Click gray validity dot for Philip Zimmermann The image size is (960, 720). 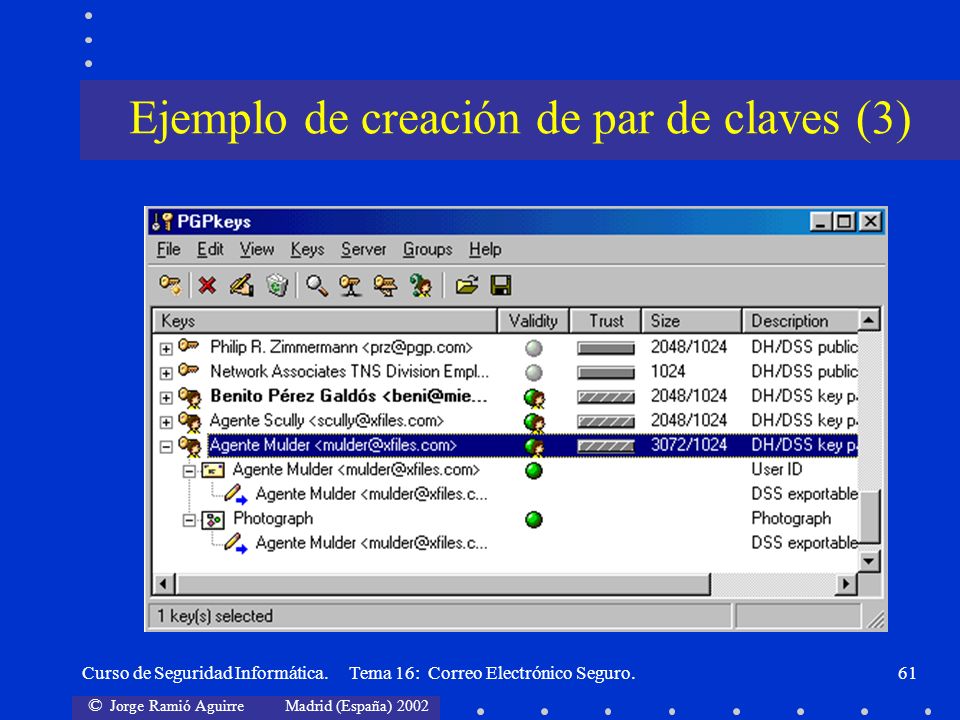pyautogui.click(x=534, y=348)
